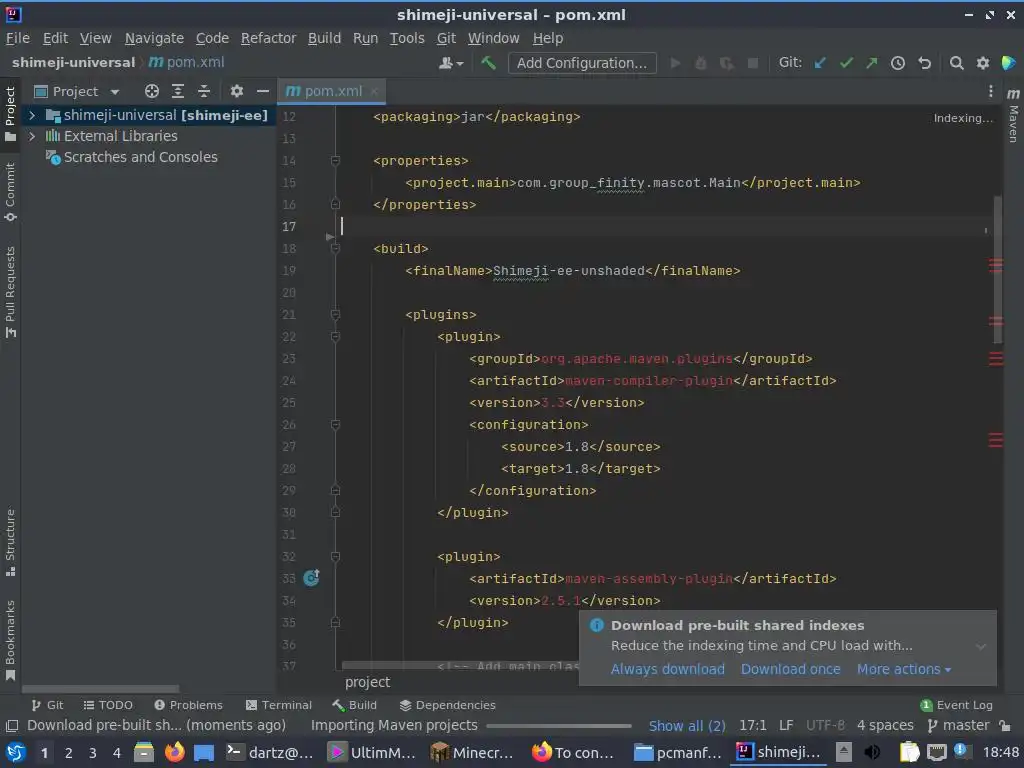Image resolution: width=1024 pixels, height=768 pixels.
Task: Open Firefox from the taskbar
Action: [174, 752]
